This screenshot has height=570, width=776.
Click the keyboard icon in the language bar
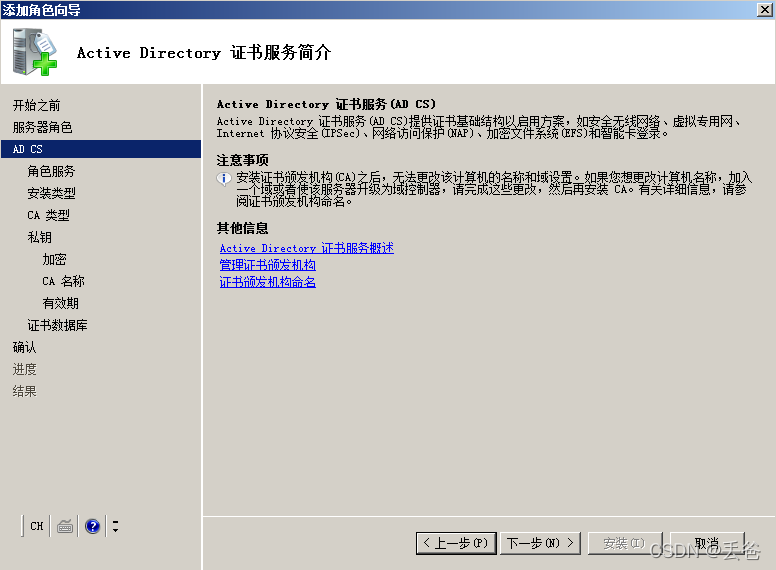(x=65, y=526)
